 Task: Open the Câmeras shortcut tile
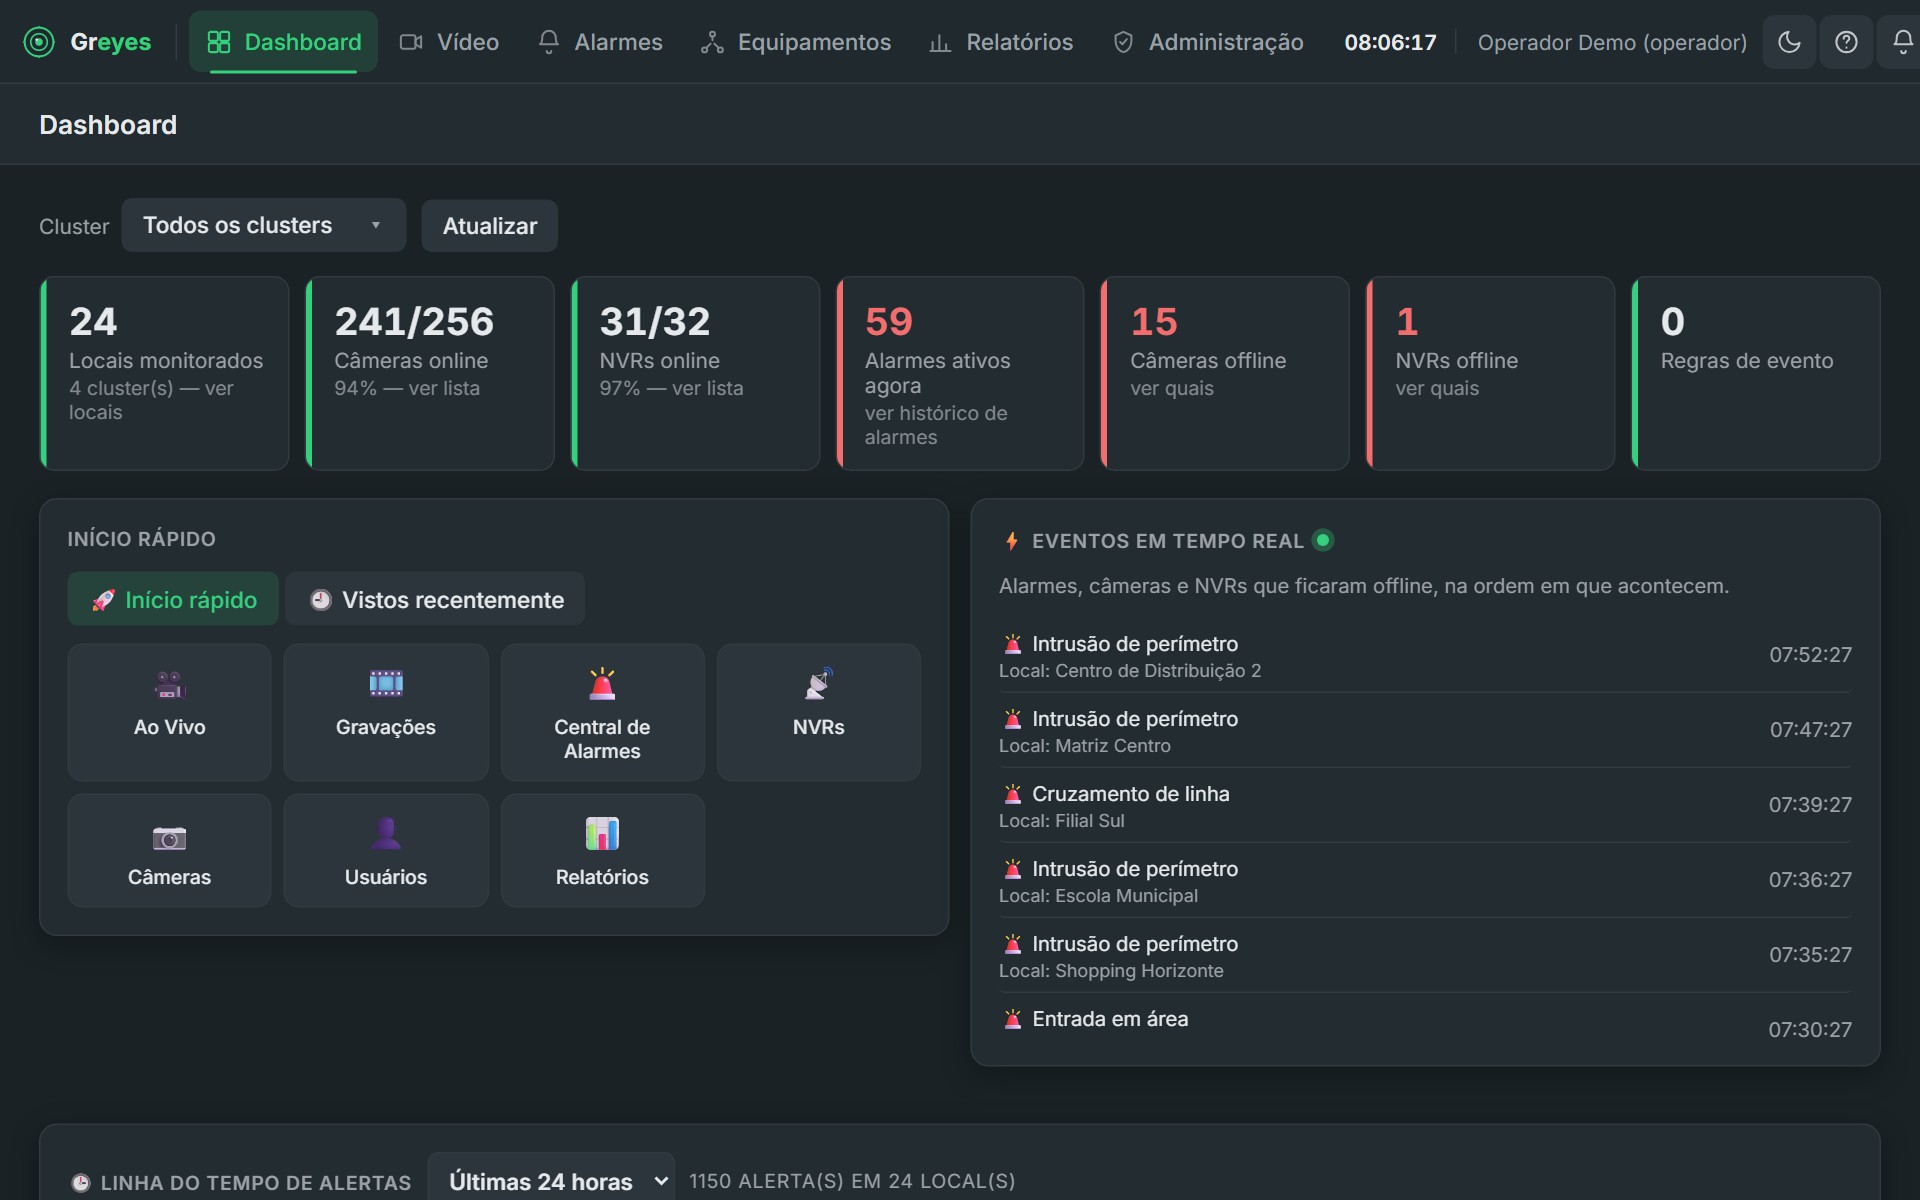click(169, 850)
